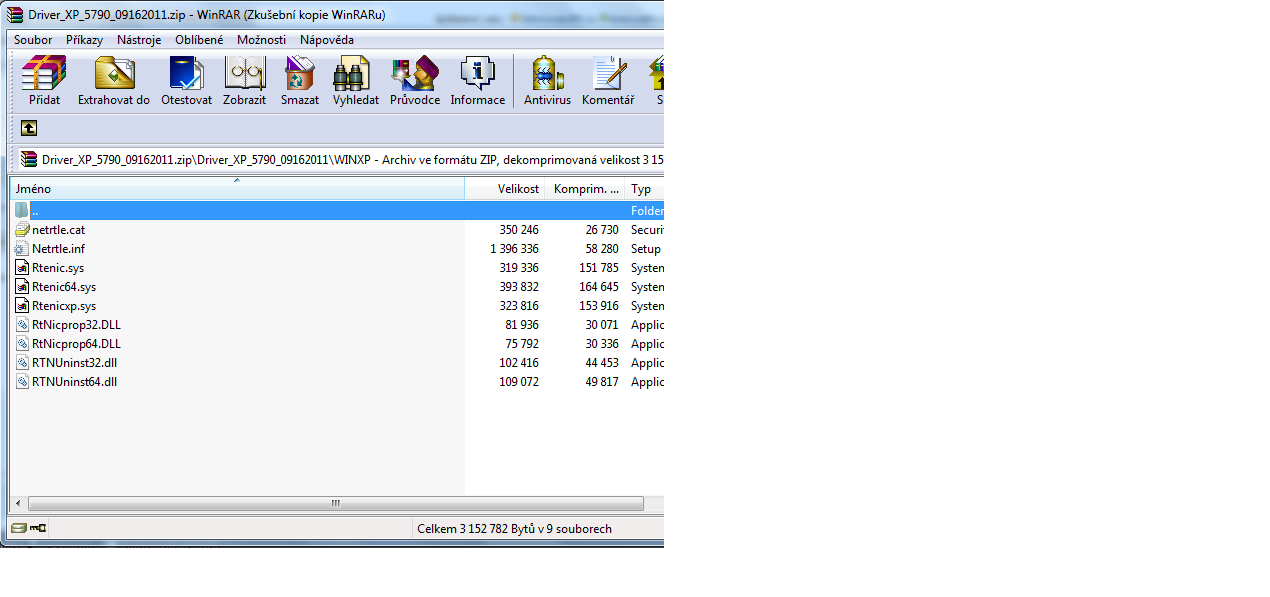Click the compressed size value 30 071
The width and height of the screenshot is (1270, 597).
602,325
